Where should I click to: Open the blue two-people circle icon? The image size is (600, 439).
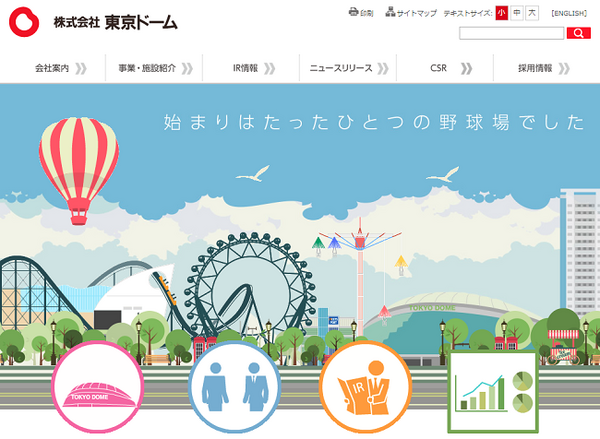(x=234, y=387)
